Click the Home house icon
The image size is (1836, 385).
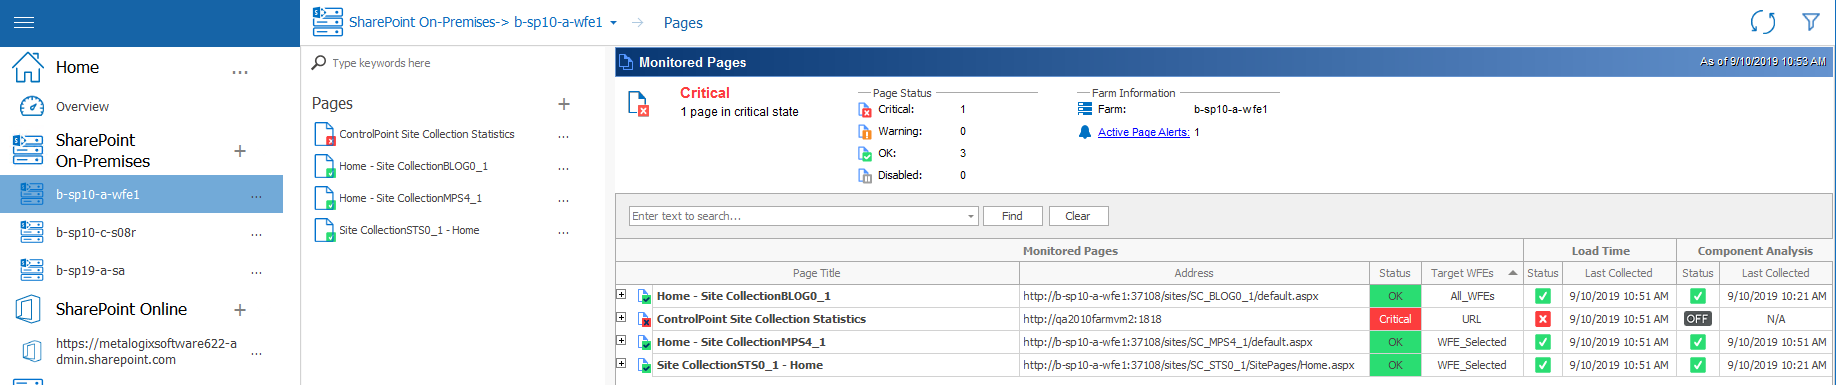click(27, 67)
